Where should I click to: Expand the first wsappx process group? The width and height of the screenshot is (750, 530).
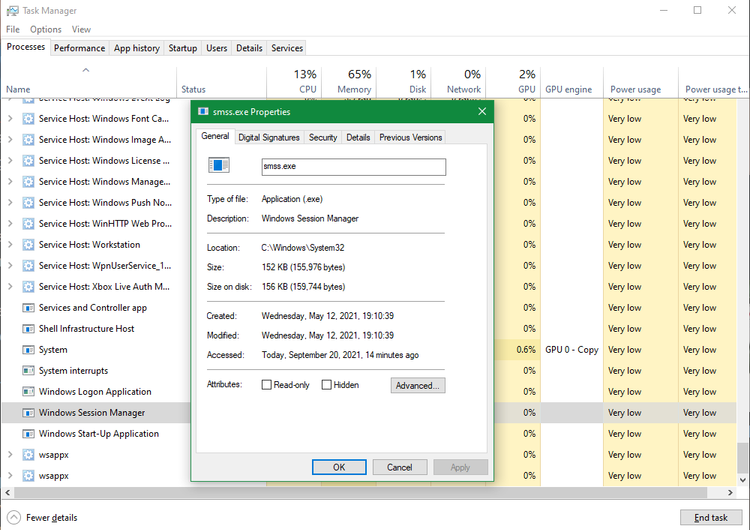[10, 455]
